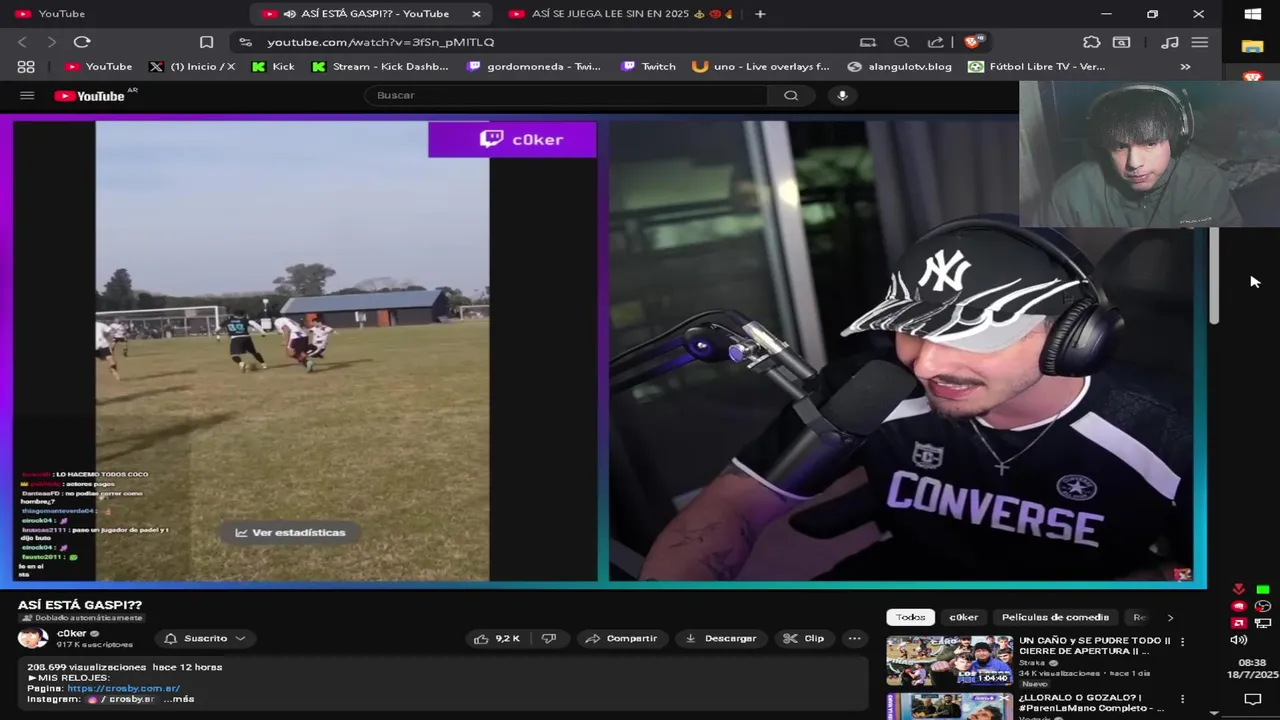
Task: Open more actions three-dot button under video
Action: (x=854, y=638)
